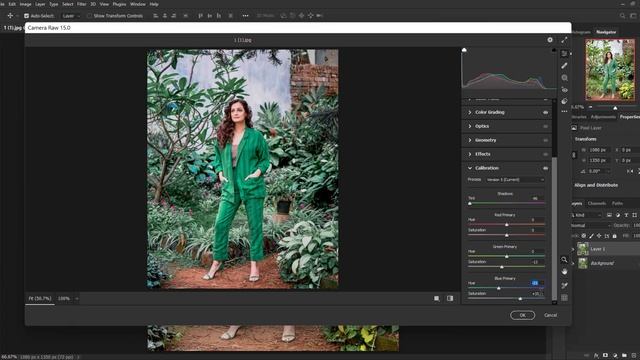This screenshot has height=360, width=640.
Task: Select the Hand tool in Camera Raw
Action: pos(564,271)
